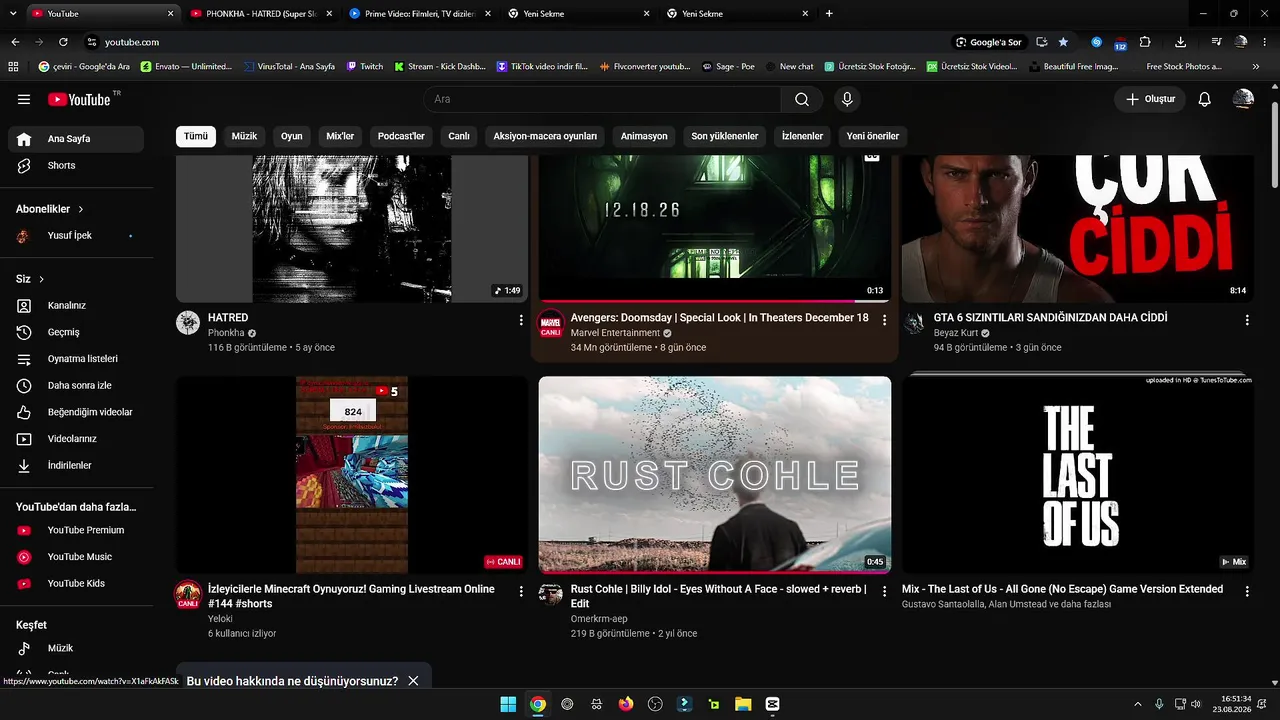The height and width of the screenshot is (720, 1280).
Task: Bookmark this page with star icon
Action: tap(1063, 42)
